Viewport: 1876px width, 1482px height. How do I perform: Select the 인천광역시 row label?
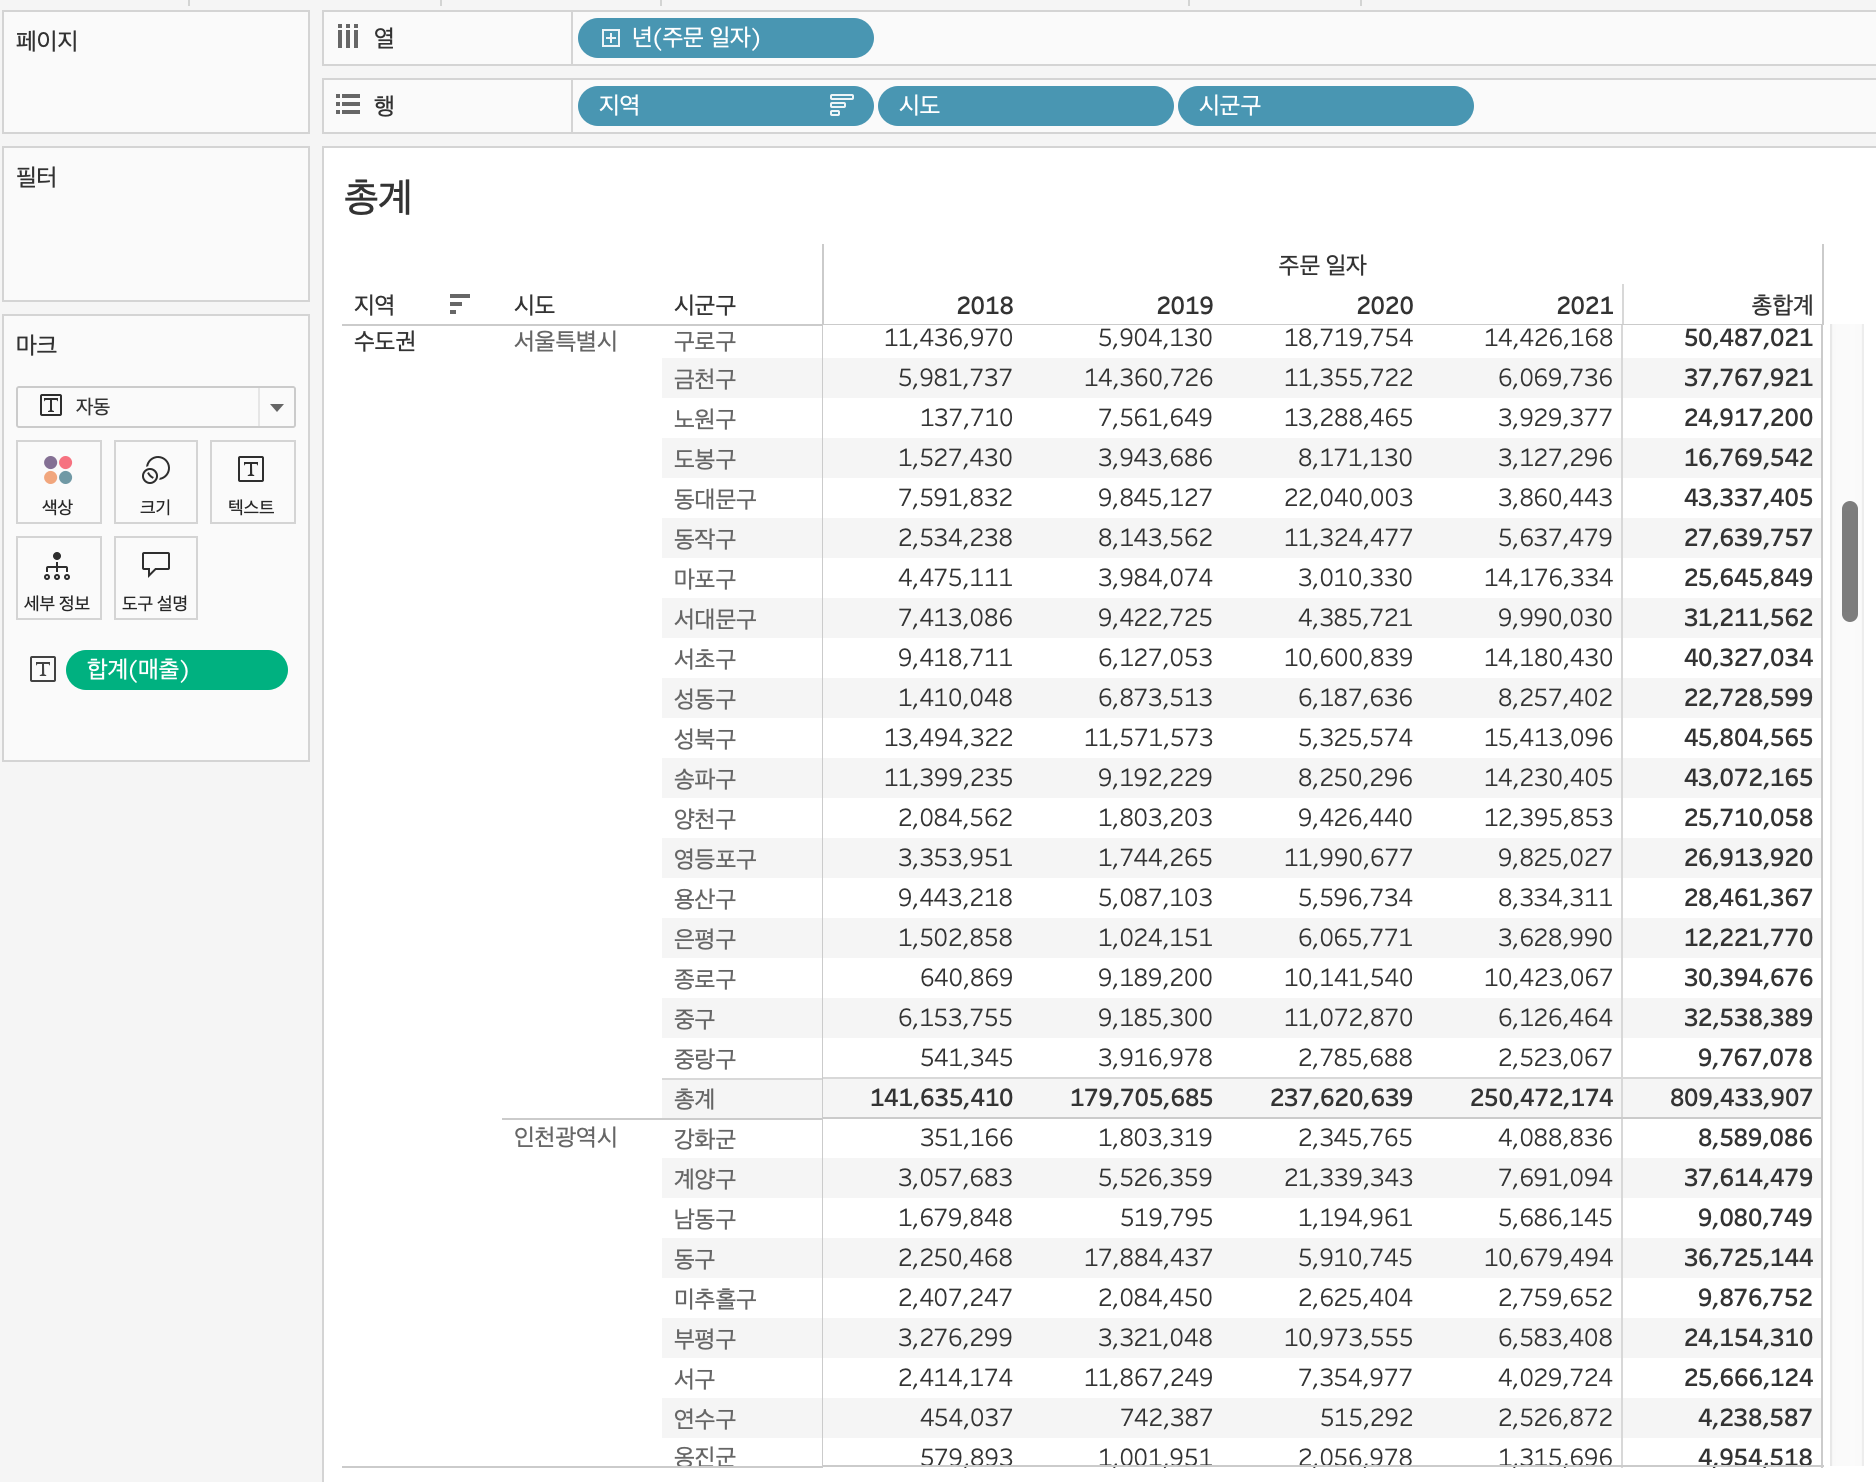565,1137
